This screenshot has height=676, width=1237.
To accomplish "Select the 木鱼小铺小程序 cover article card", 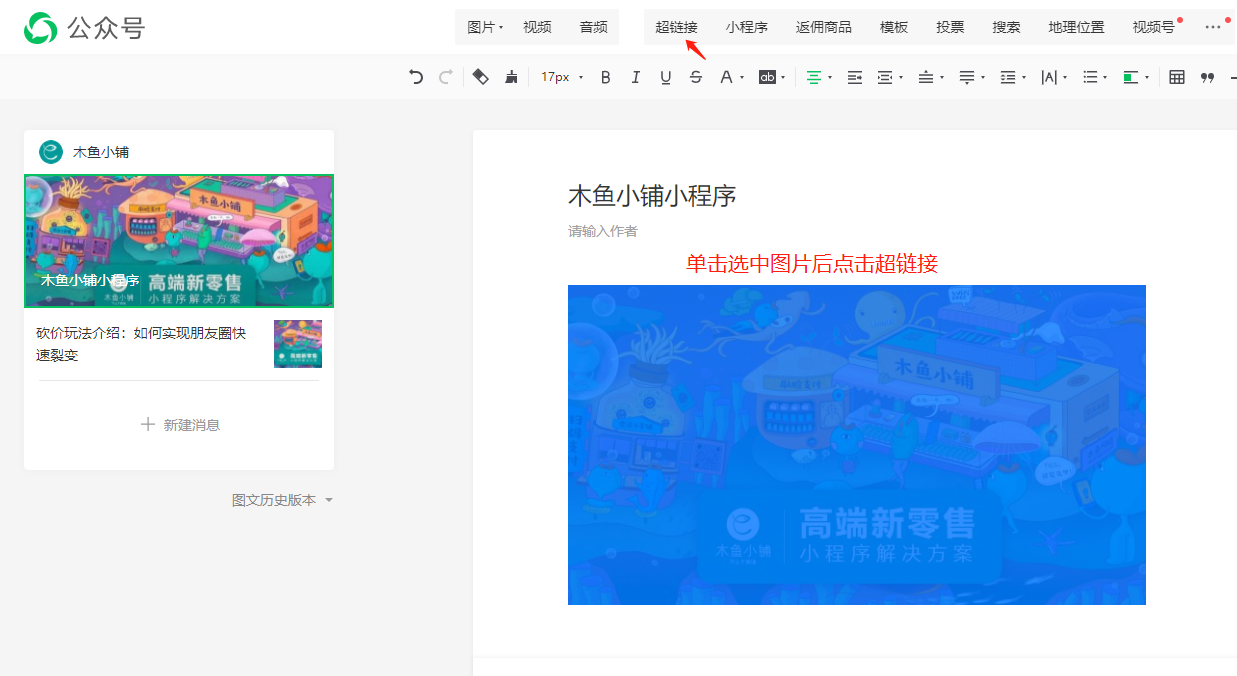I will point(179,241).
